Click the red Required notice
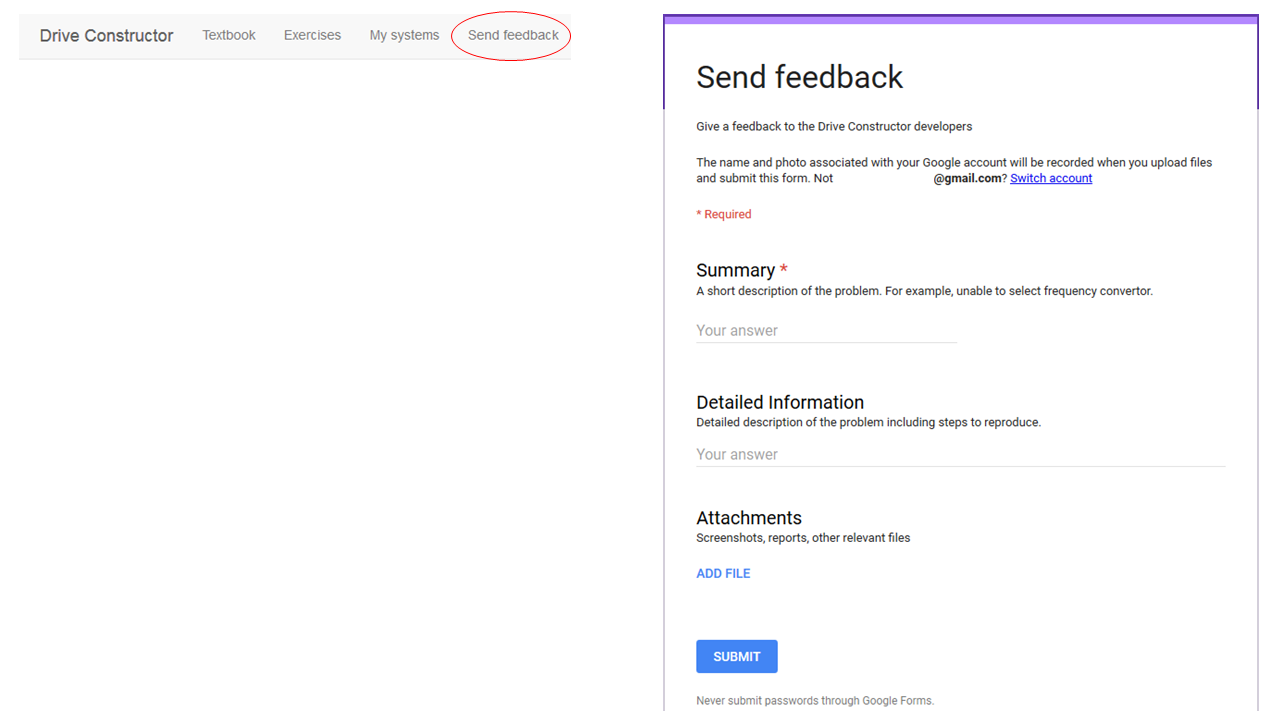Viewport: 1280px width, 720px height. point(724,214)
